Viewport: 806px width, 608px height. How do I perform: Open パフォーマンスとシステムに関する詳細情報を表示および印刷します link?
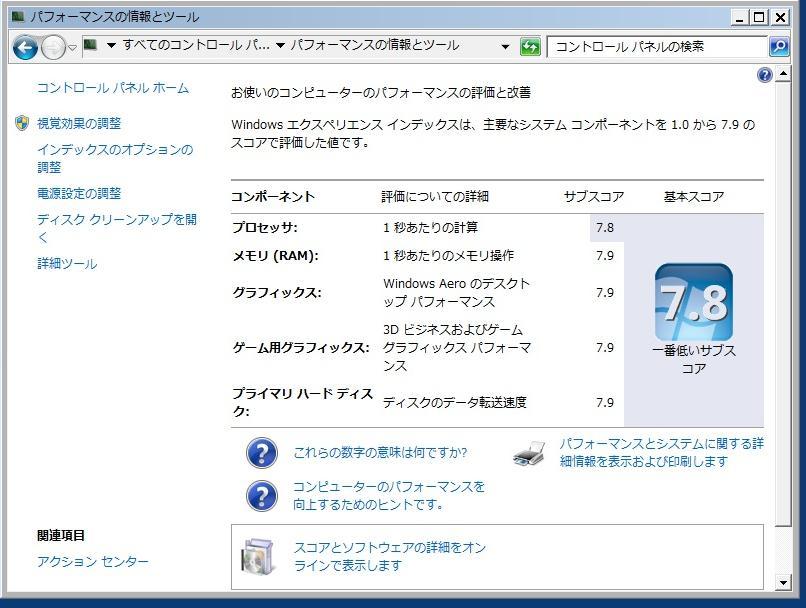[x=662, y=452]
